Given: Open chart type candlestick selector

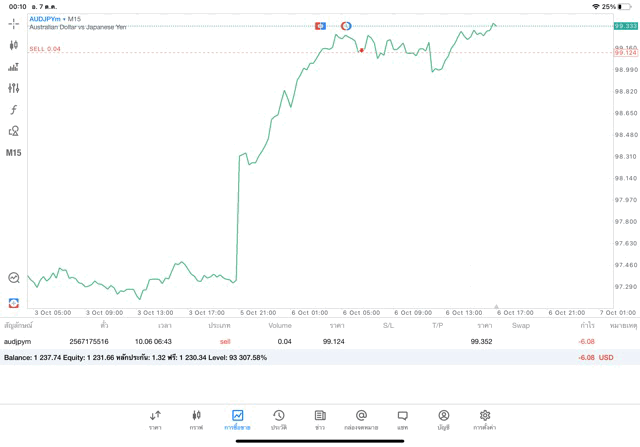Looking at the screenshot, I should coord(14,45).
